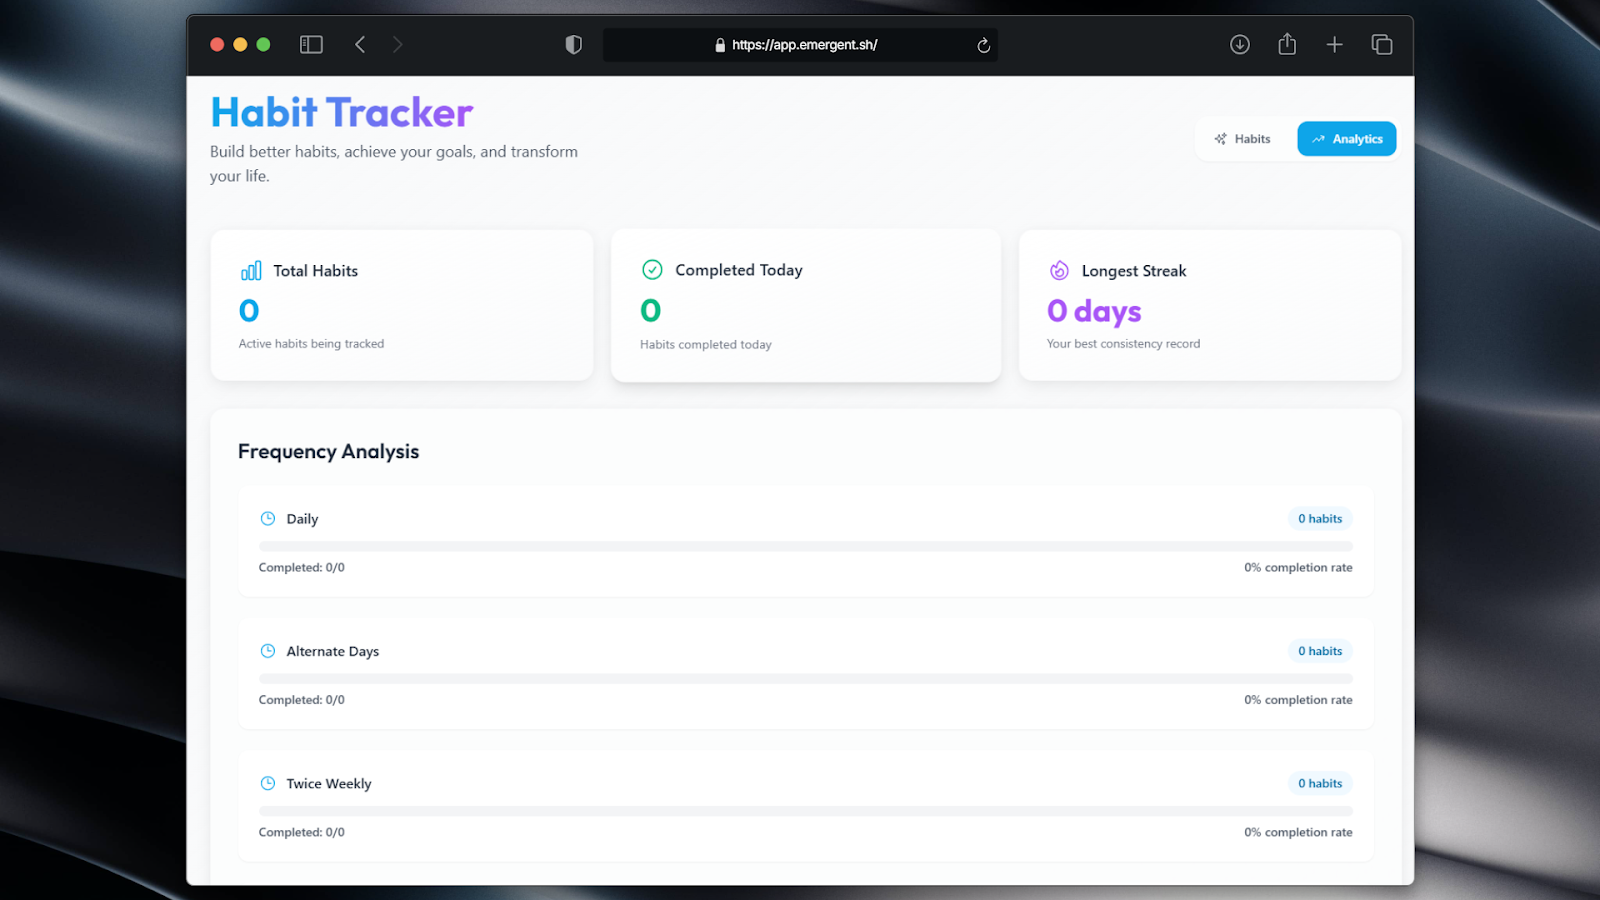Image resolution: width=1600 pixels, height=900 pixels.
Task: Click the Total Habits card label
Action: pos(315,271)
